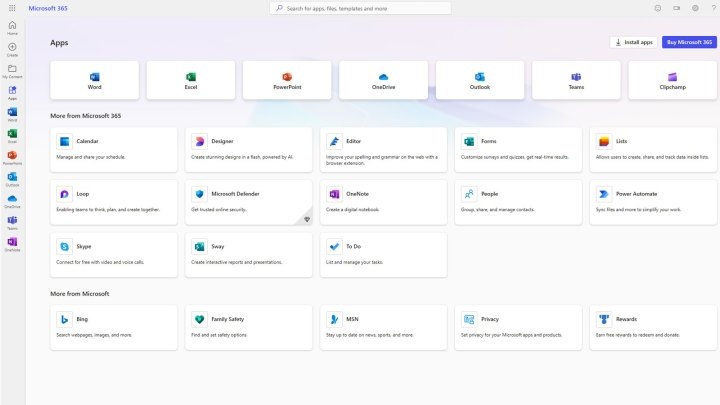This screenshot has width=720, height=405.
Task: Open Home in the left sidebar
Action: click(x=12, y=28)
